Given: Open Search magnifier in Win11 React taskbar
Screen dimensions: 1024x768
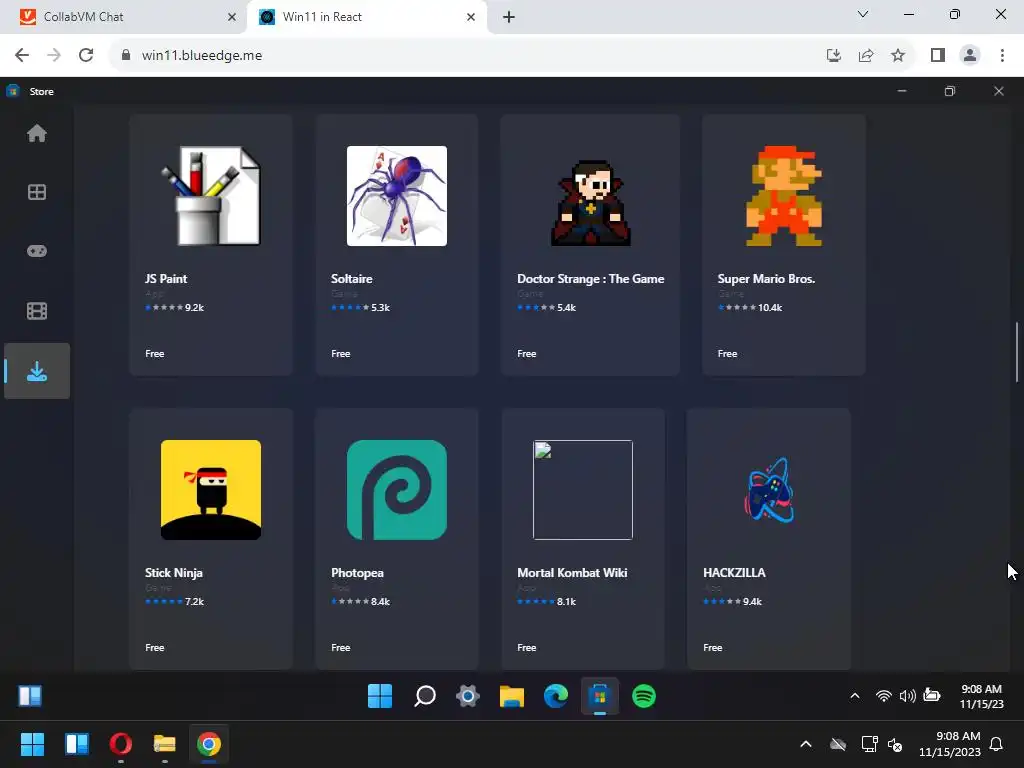Looking at the screenshot, I should (424, 696).
